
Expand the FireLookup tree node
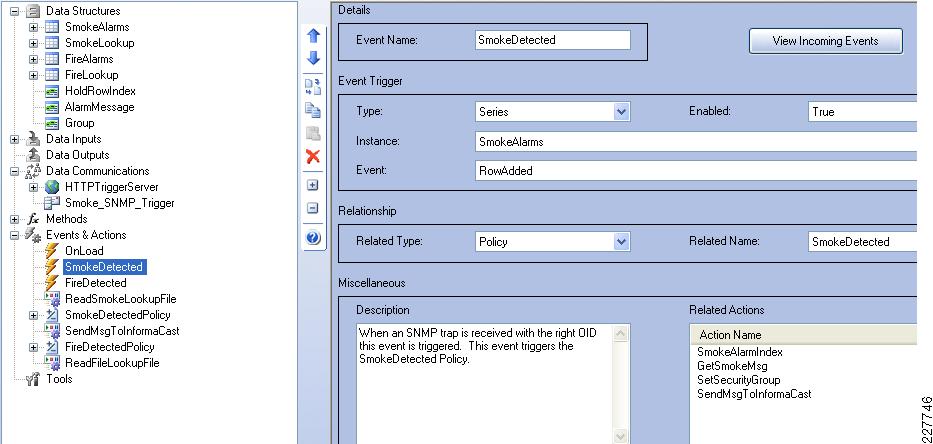[x=33, y=76]
